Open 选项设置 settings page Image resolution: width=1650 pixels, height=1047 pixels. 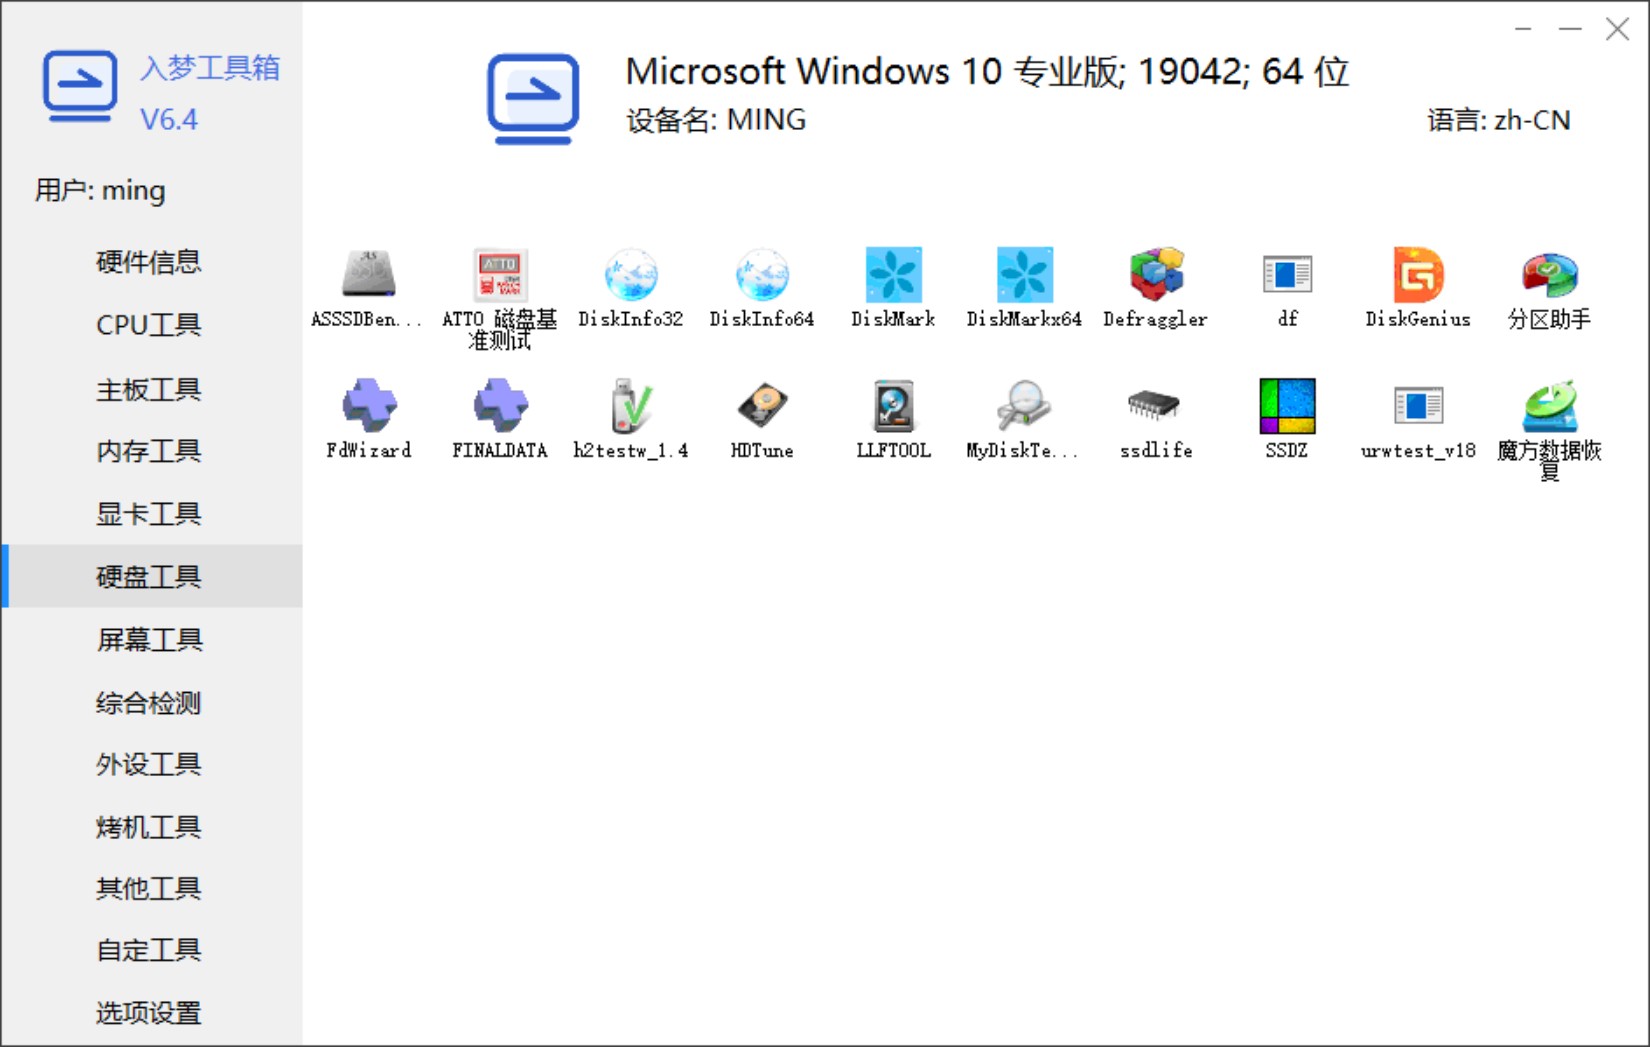pyautogui.click(x=151, y=1013)
